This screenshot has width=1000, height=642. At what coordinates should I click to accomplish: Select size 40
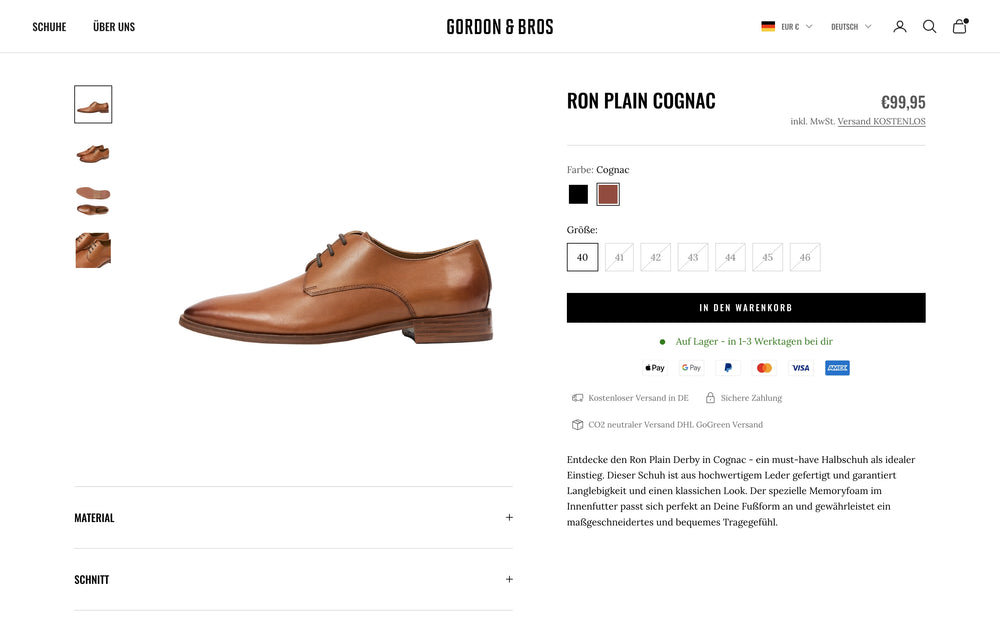click(x=582, y=257)
